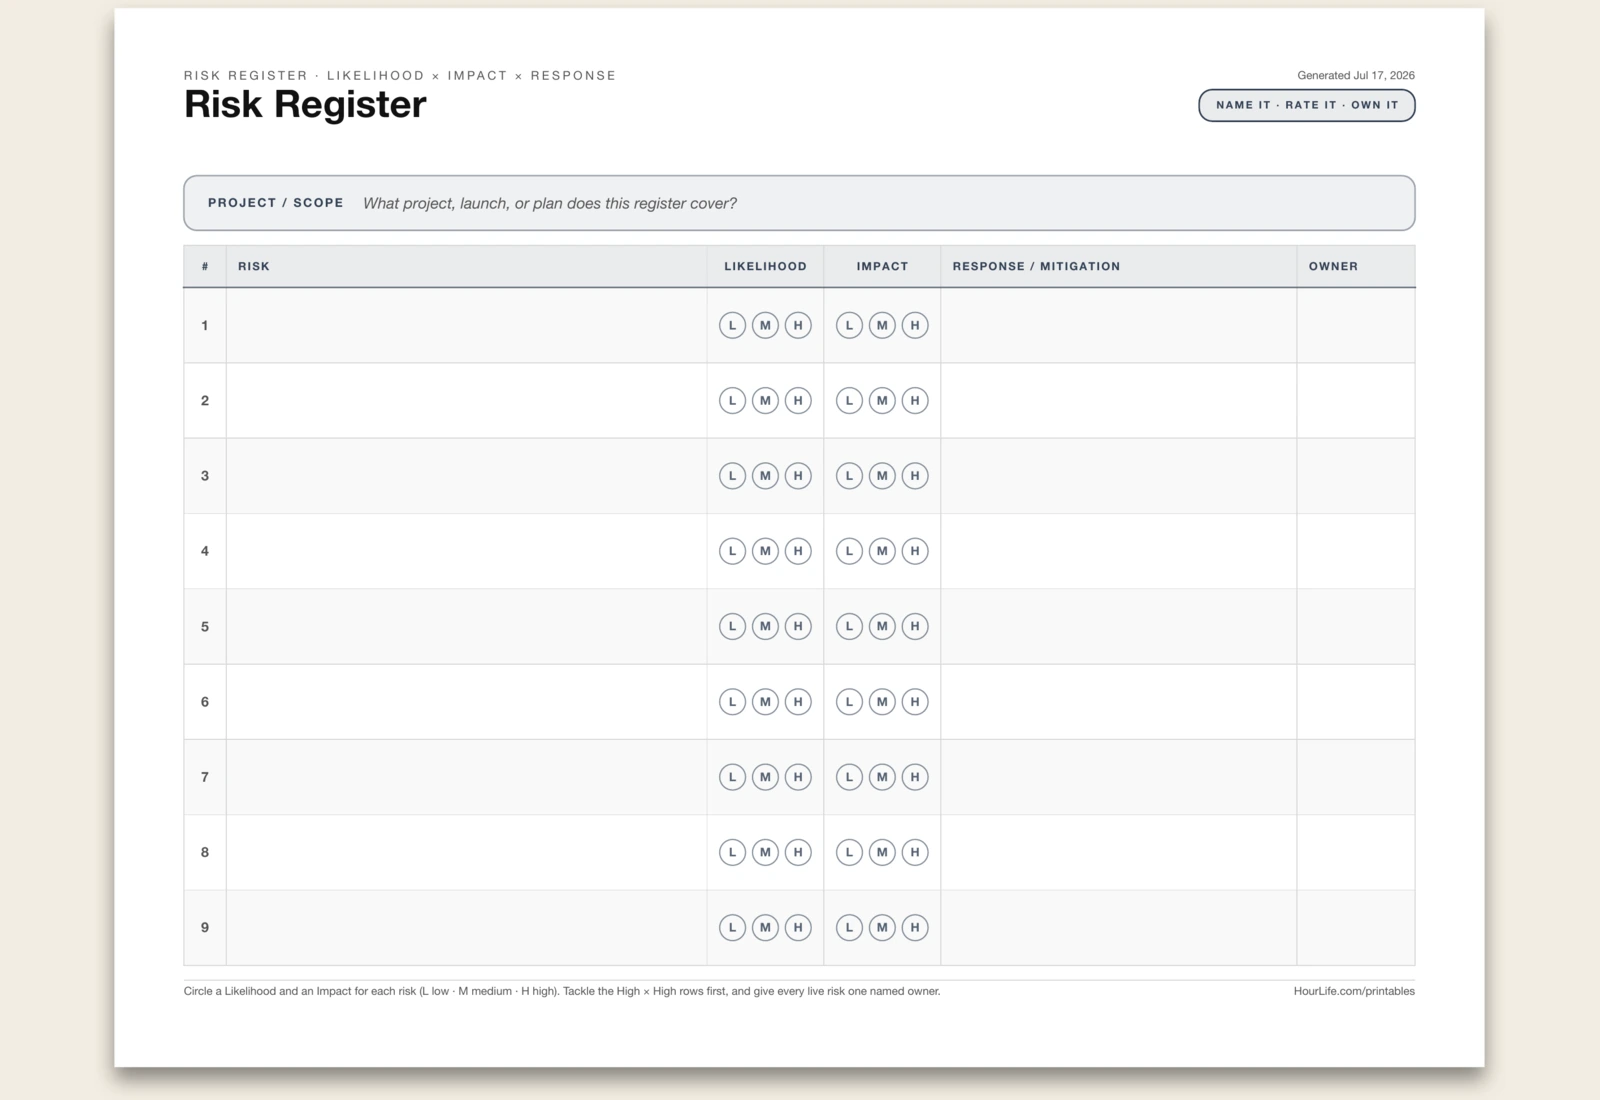Image resolution: width=1600 pixels, height=1100 pixels.
Task: Circle M in Impact for risk 1
Action: pos(882,325)
